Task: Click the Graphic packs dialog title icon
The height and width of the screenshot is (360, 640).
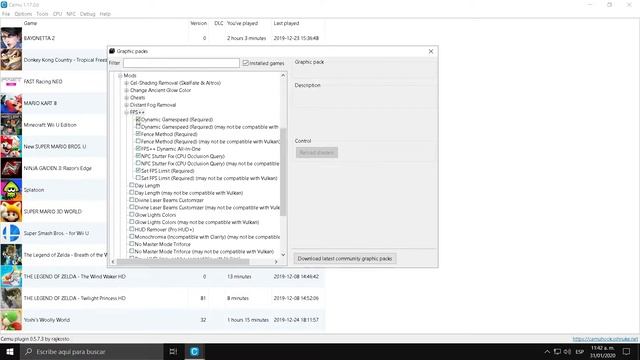Action: [x=112, y=51]
